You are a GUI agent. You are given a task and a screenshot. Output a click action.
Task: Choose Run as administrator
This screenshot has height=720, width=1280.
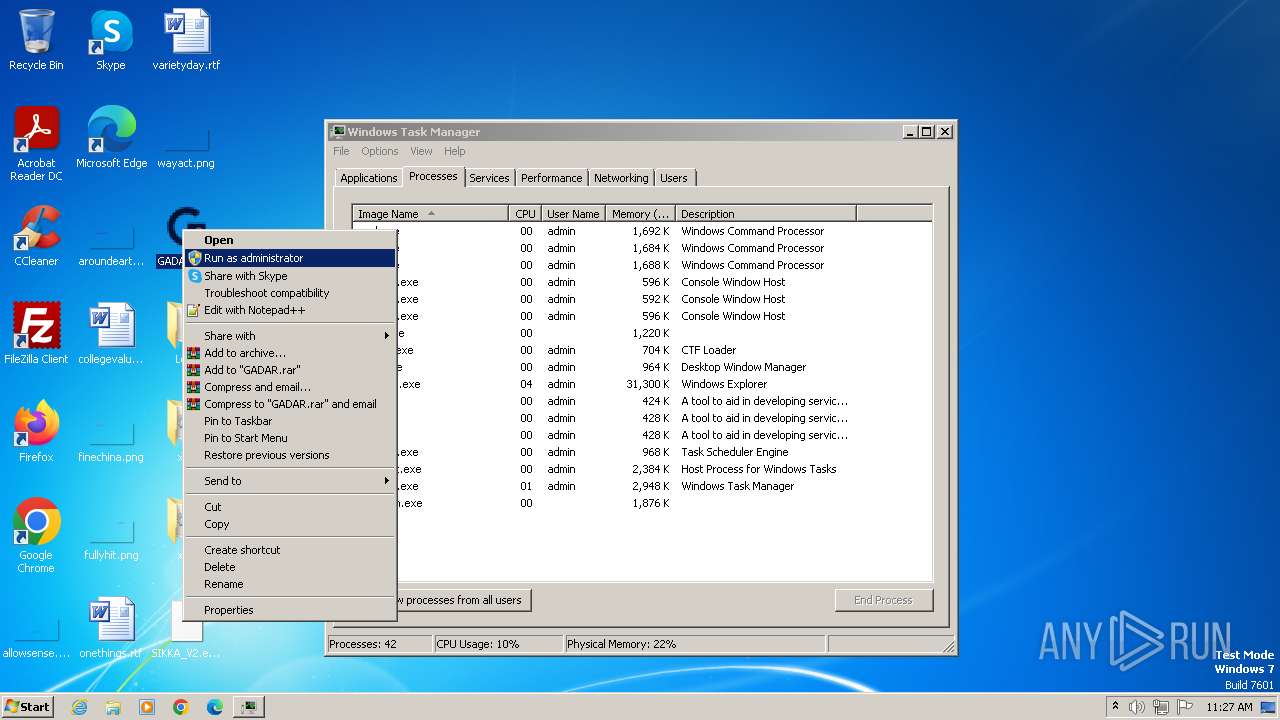[290, 258]
